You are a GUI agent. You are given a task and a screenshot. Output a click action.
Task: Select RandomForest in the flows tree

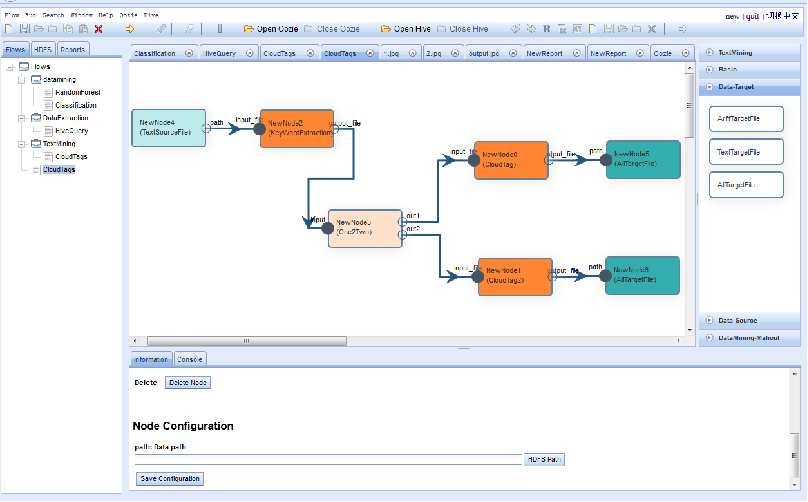click(x=78, y=93)
